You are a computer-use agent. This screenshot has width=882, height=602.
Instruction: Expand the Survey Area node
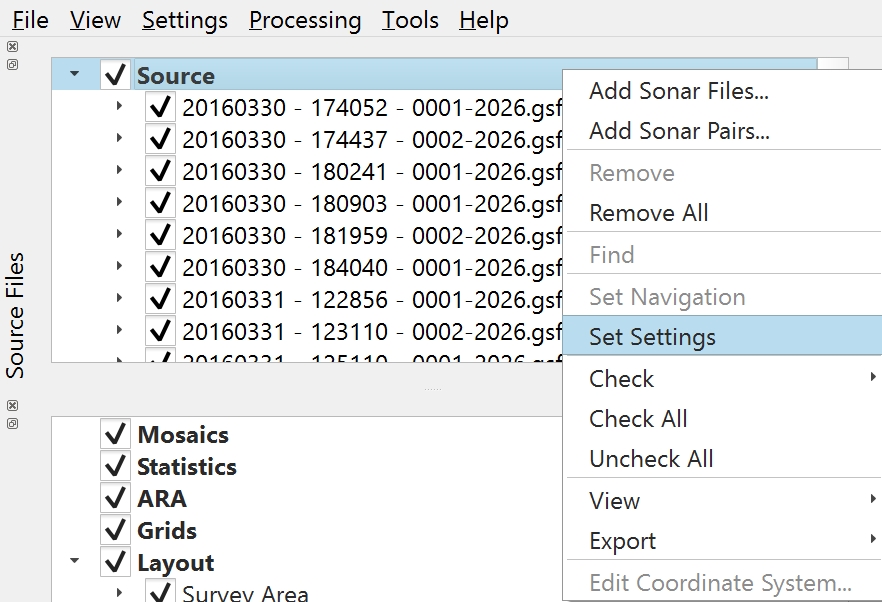click(119, 593)
